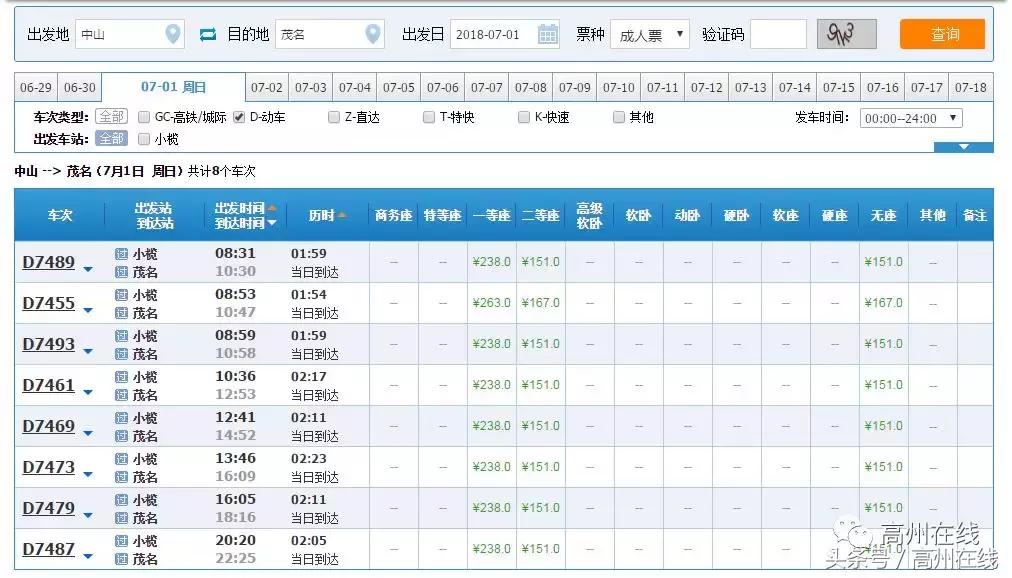Screen dimensions: 1012x578
Task: Click the arrival station icon in D7455 row
Action: [x=121, y=313]
